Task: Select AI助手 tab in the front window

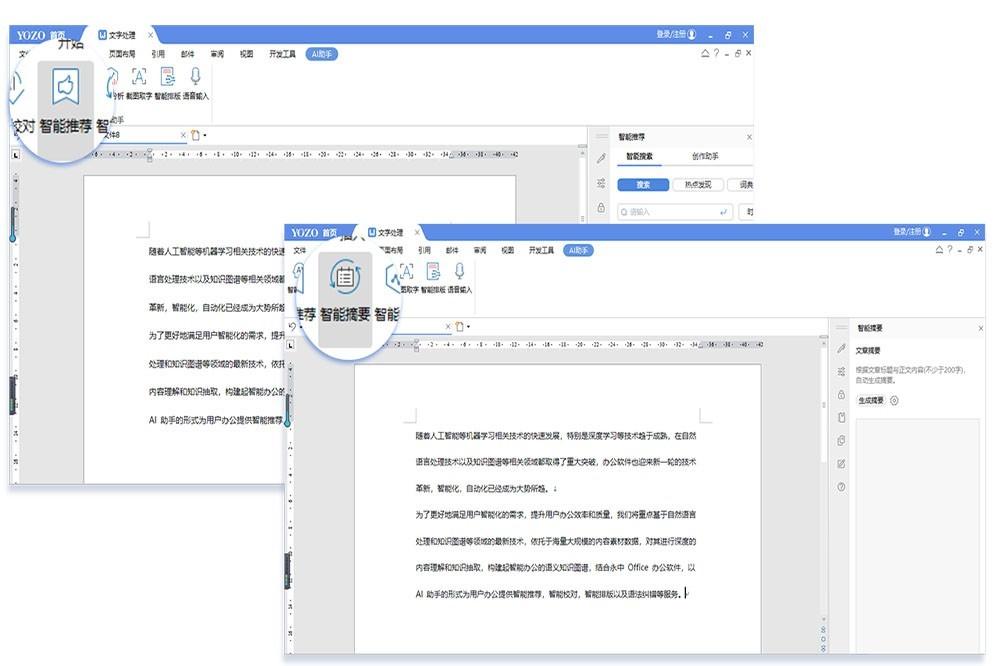Action: (x=578, y=250)
